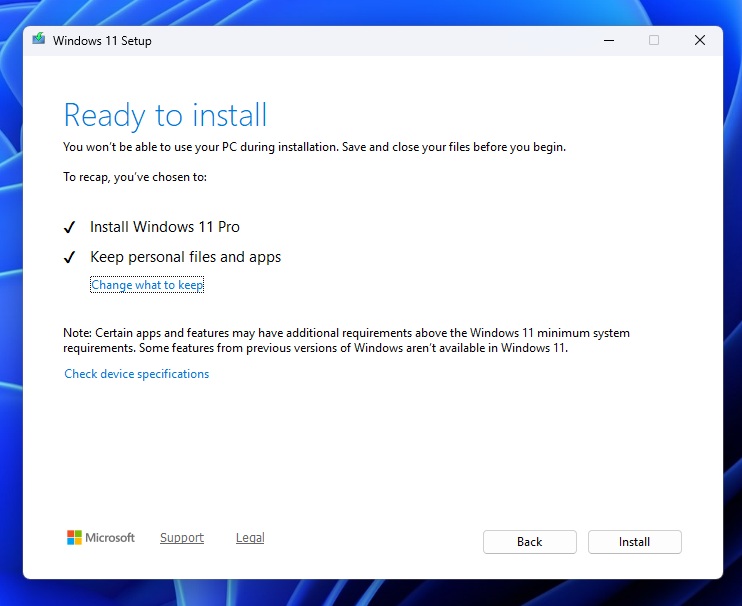Screen dimensions: 742x606
Task: Open the Change what to keep link
Action: pyautogui.click(x=147, y=285)
